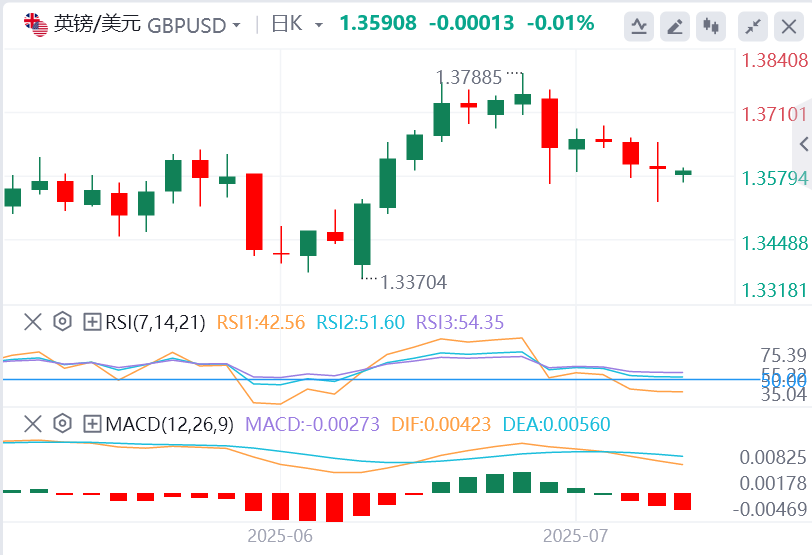Click the MACD(12,26,9) indicator label

pos(169,424)
